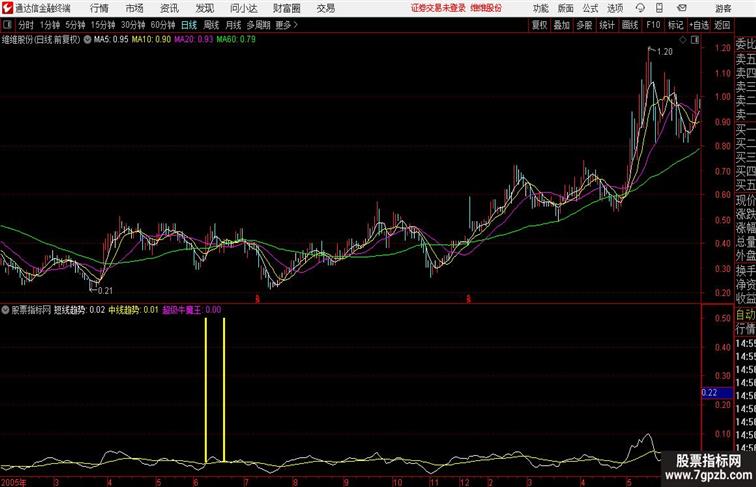The width and height of the screenshot is (756, 487).
Task: Switch to the 5分钟 period tab
Action: pyautogui.click(x=75, y=25)
